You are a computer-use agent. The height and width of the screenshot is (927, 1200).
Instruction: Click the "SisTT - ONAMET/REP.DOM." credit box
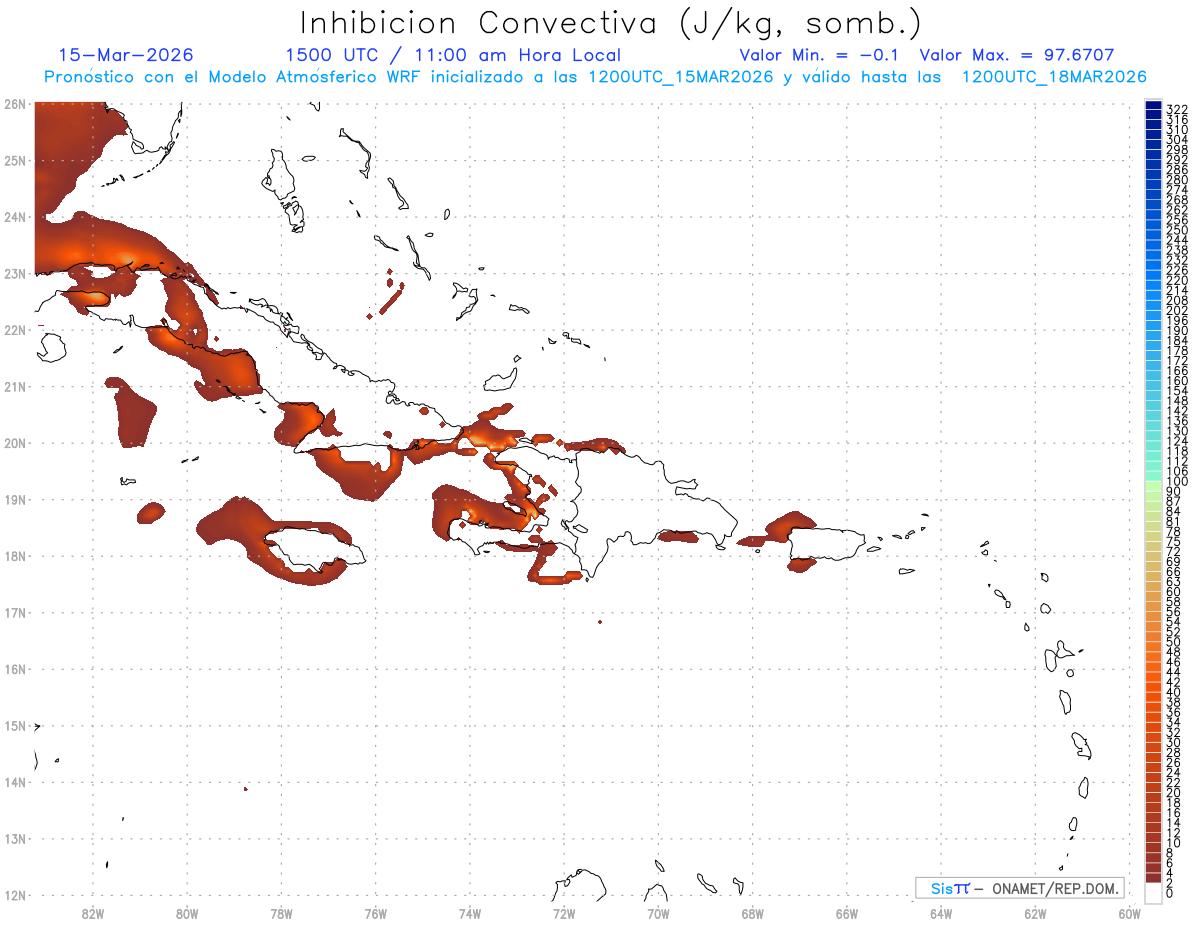1020,888
